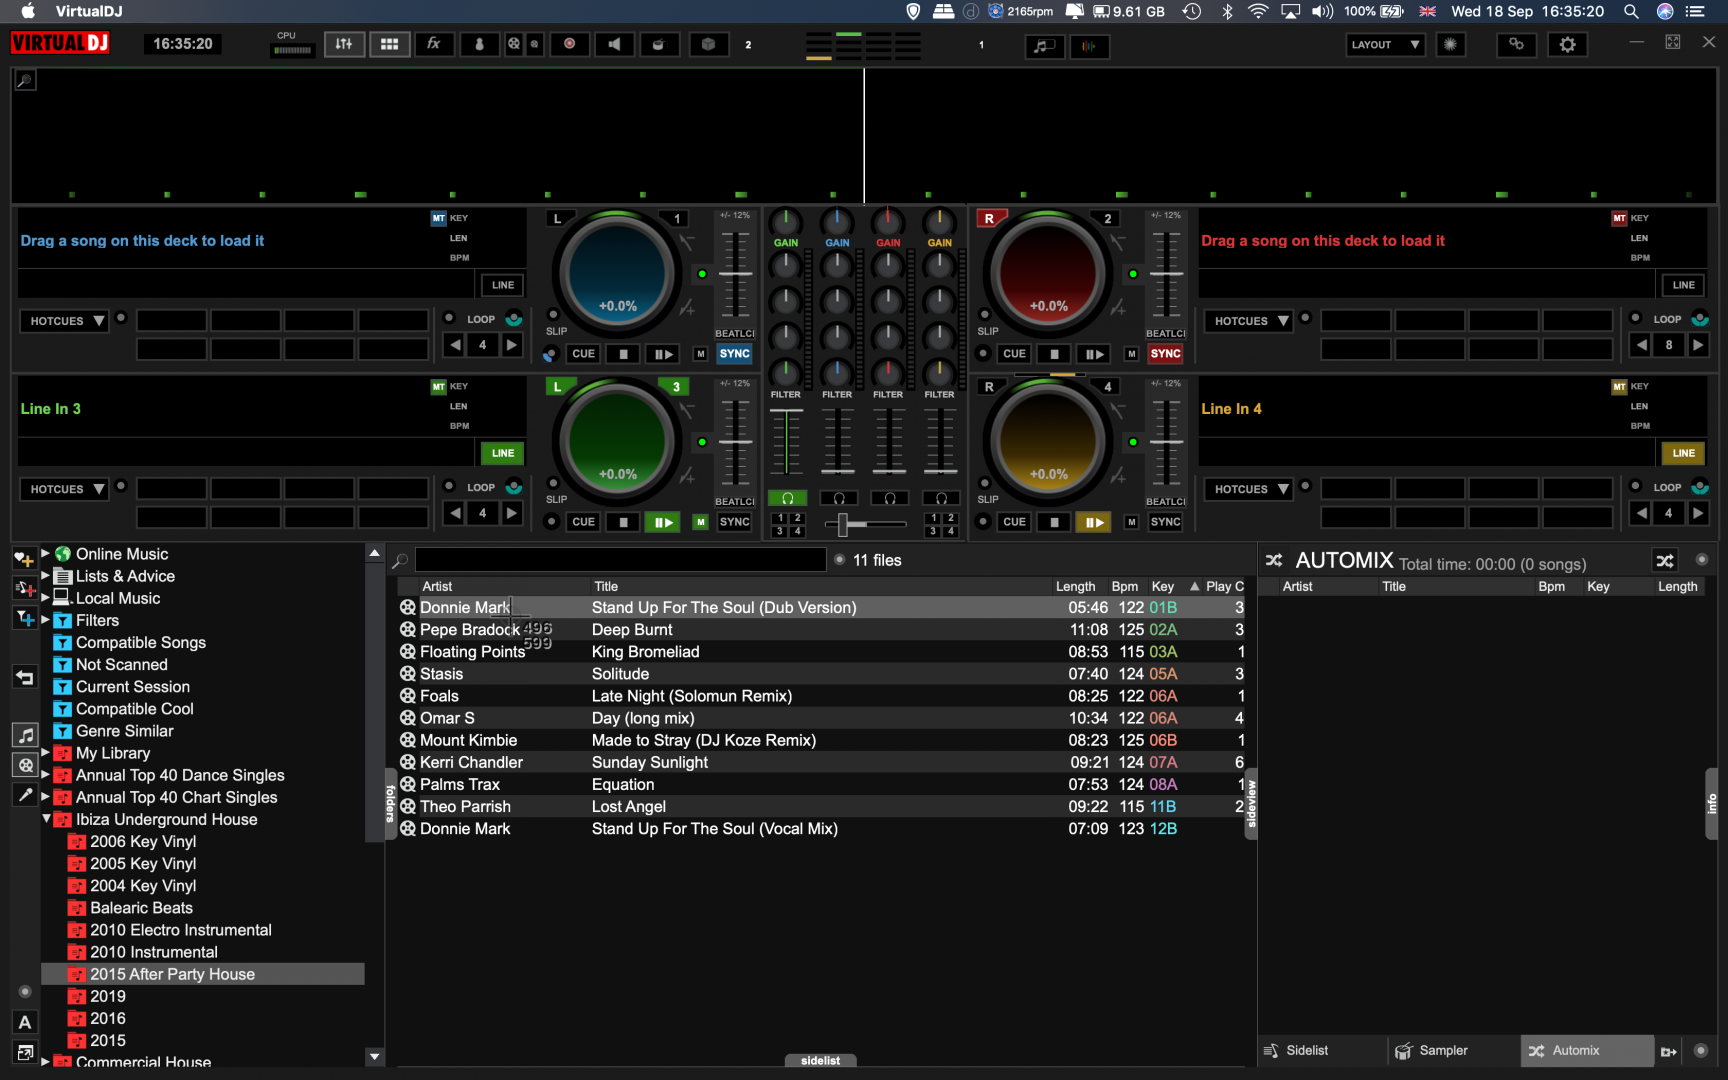1728x1080 pixels.
Task: Sort the file list by the Bpm column
Action: point(1124,586)
